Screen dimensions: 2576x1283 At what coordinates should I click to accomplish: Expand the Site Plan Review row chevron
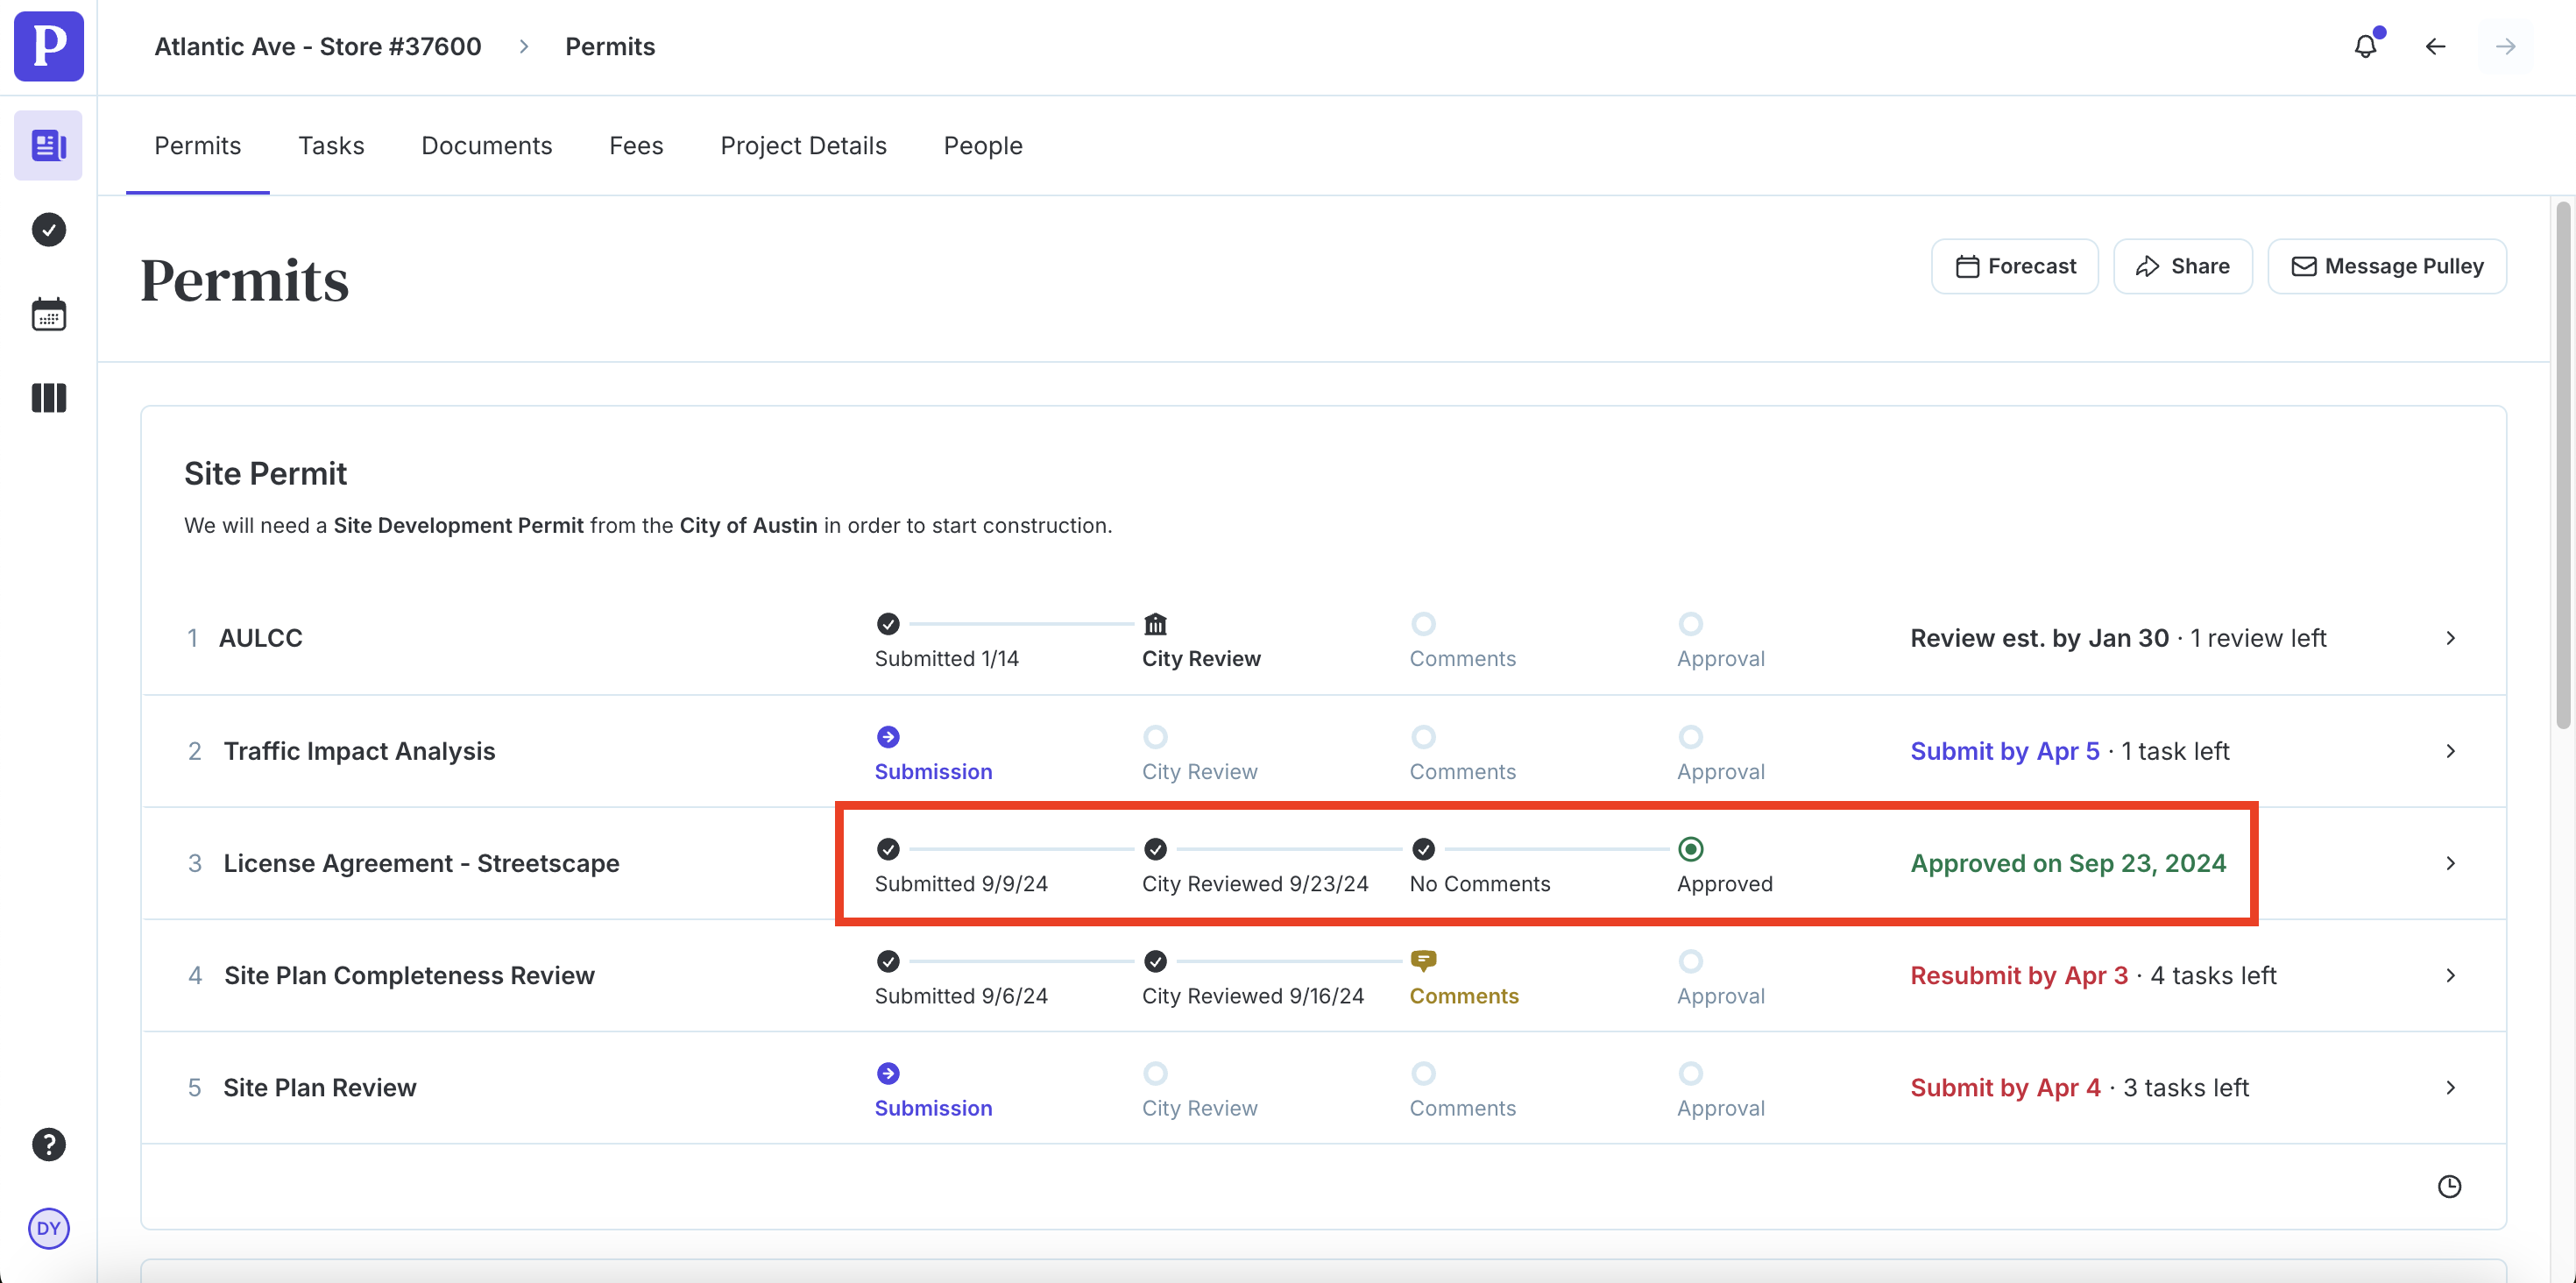(x=2450, y=1087)
